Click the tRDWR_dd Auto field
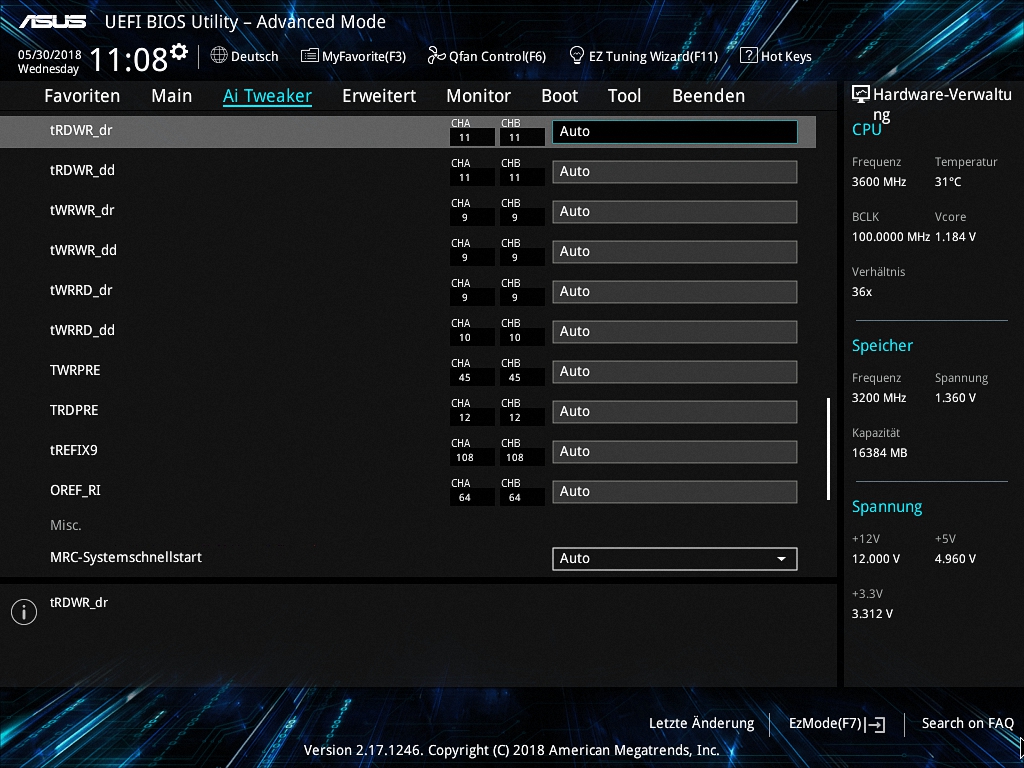Image resolution: width=1024 pixels, height=768 pixels. (x=675, y=172)
